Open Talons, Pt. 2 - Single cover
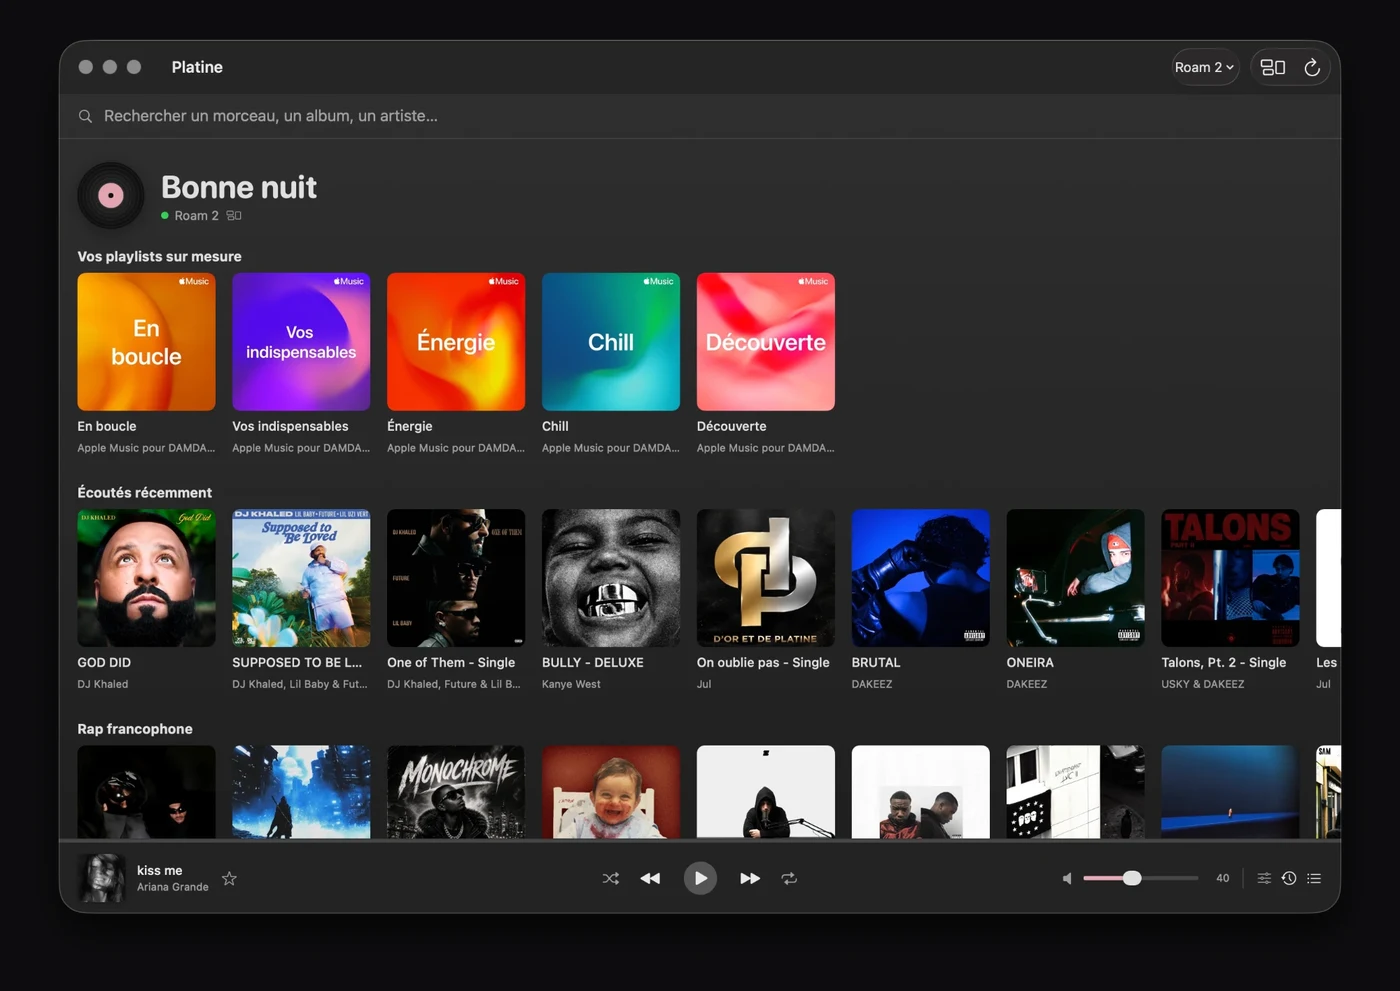Viewport: 1400px width, 991px height. [x=1231, y=578]
